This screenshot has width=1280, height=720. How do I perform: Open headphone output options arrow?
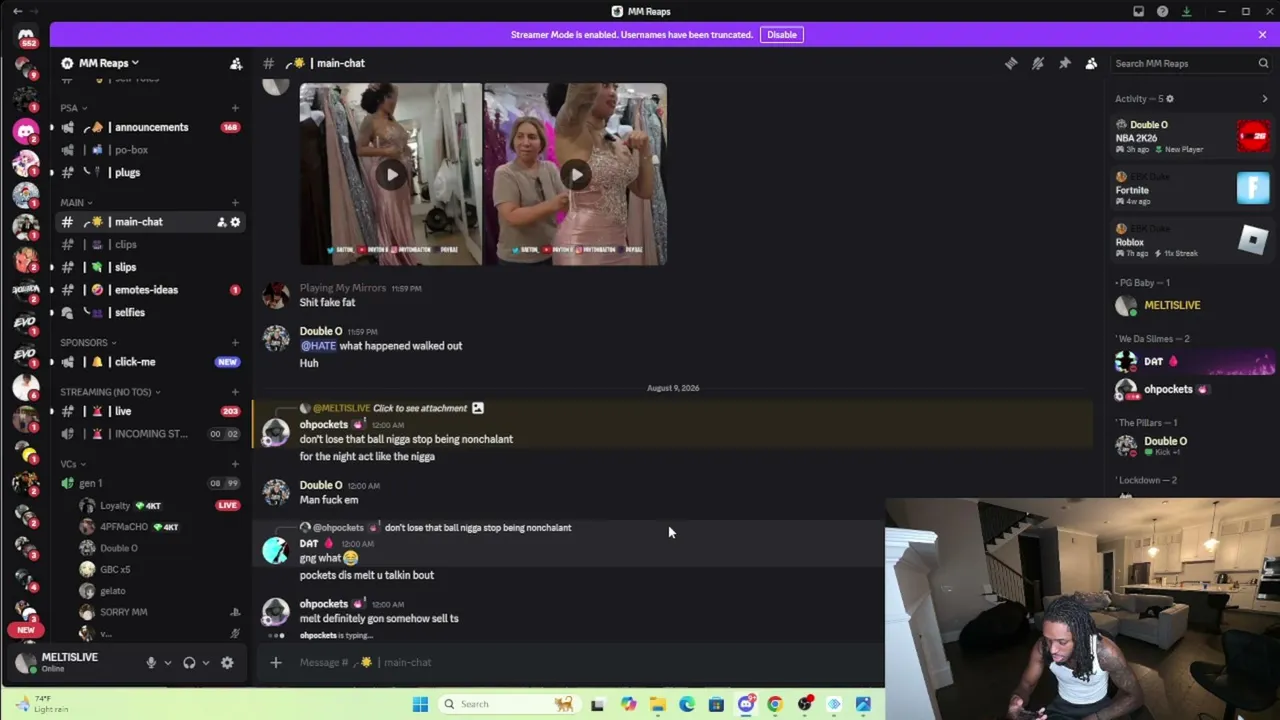tap(205, 662)
